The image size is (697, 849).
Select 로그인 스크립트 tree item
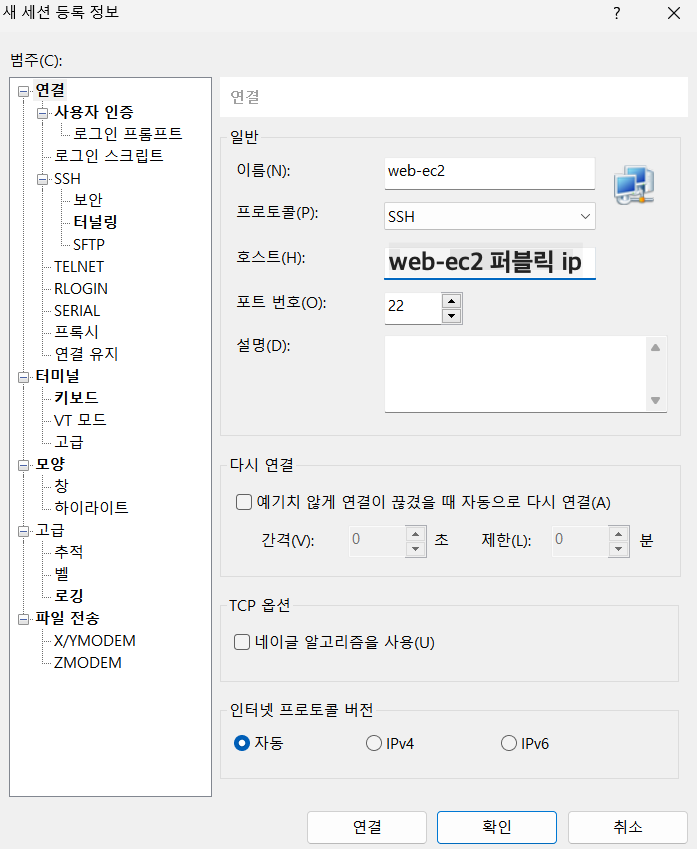(108, 156)
